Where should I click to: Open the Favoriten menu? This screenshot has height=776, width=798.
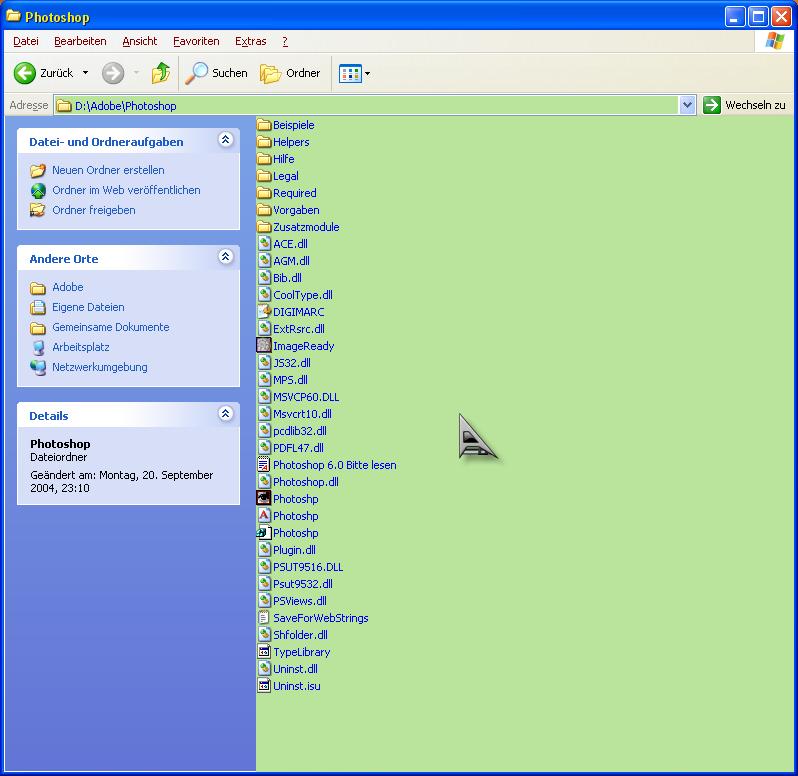point(196,41)
